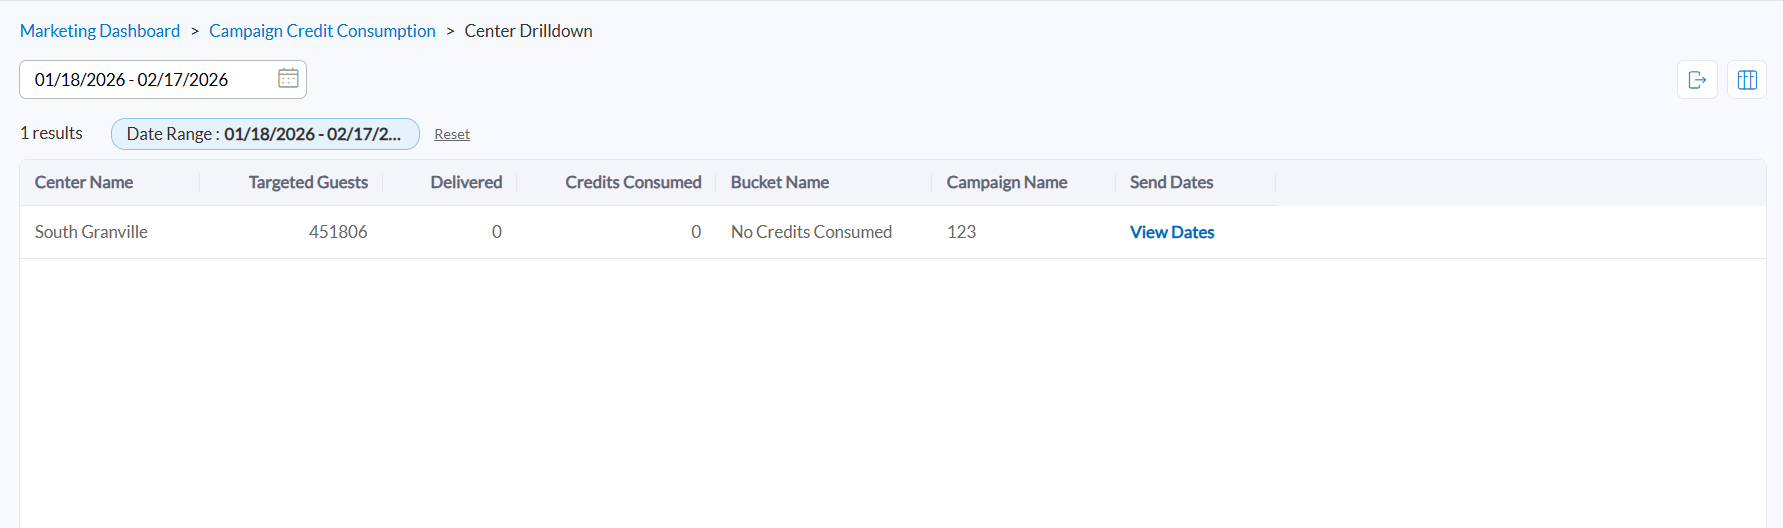Open the calendar date picker icon
1783x528 pixels.
pyautogui.click(x=288, y=79)
